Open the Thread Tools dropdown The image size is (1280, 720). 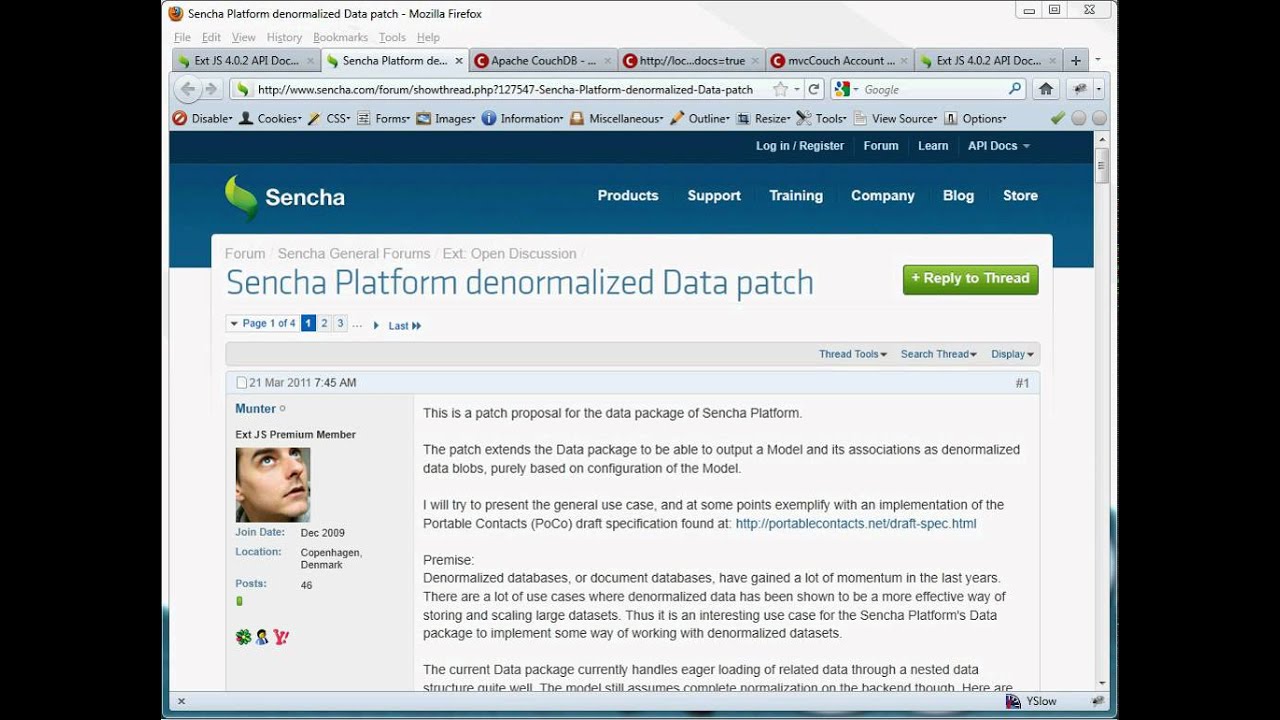(853, 354)
